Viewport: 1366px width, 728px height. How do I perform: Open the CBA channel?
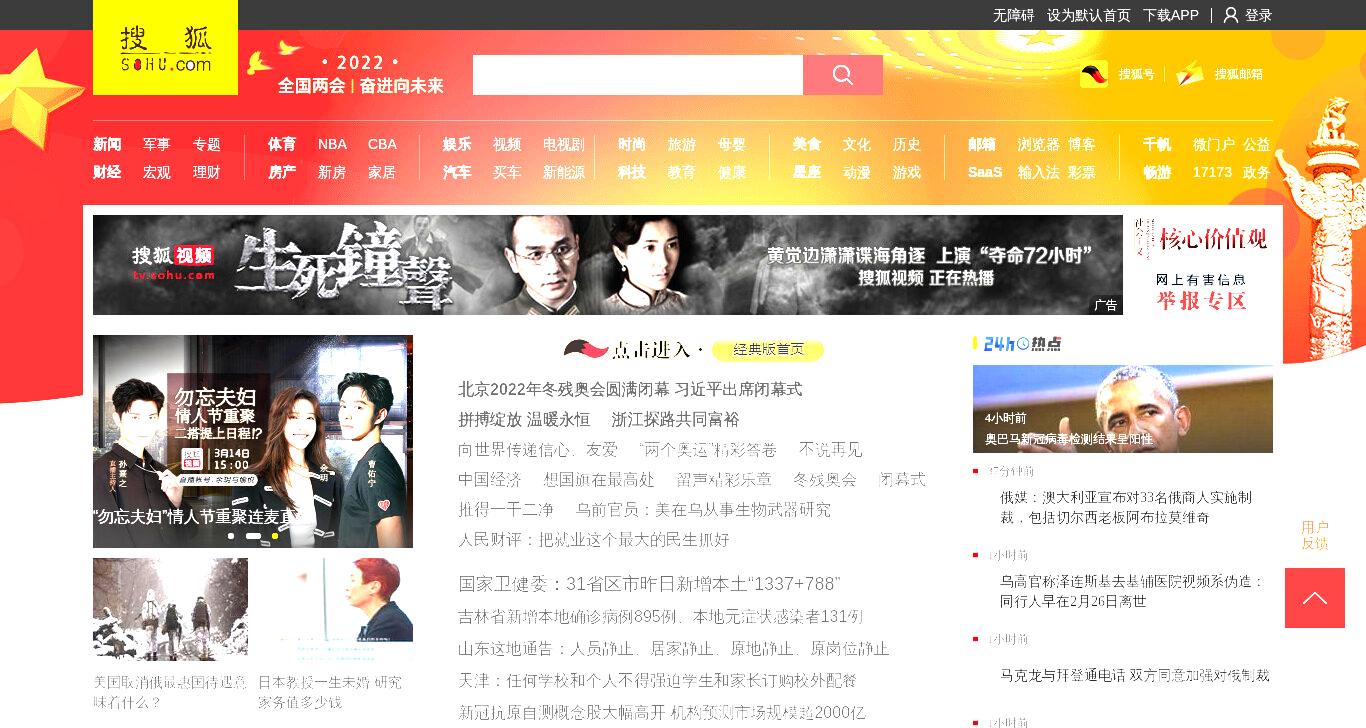coord(382,144)
